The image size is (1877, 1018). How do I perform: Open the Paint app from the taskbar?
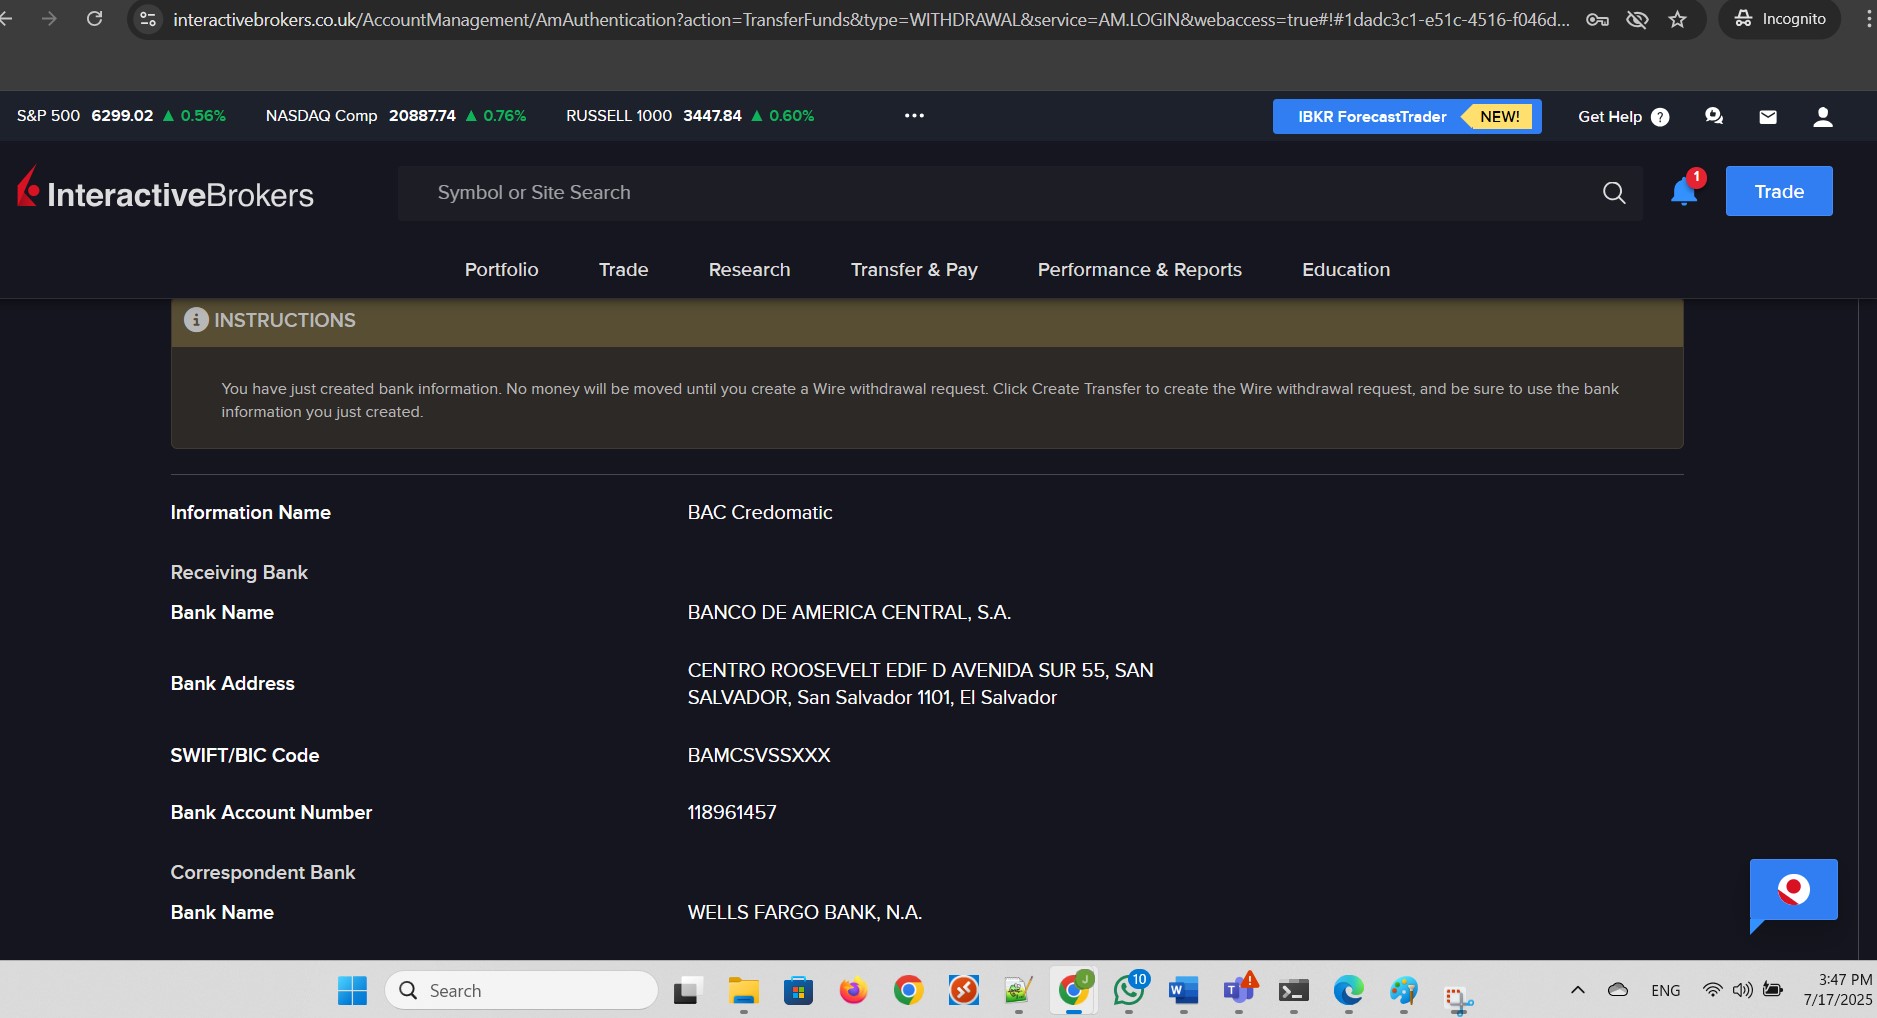tap(1403, 991)
